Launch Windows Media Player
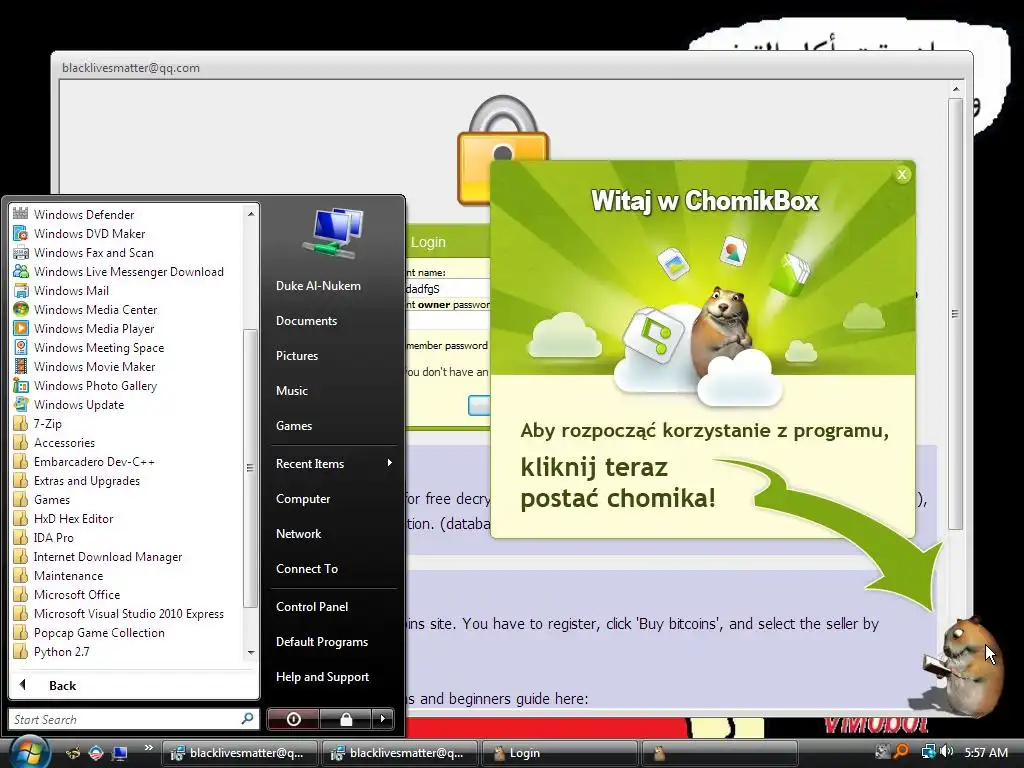The height and width of the screenshot is (768, 1024). tap(94, 328)
